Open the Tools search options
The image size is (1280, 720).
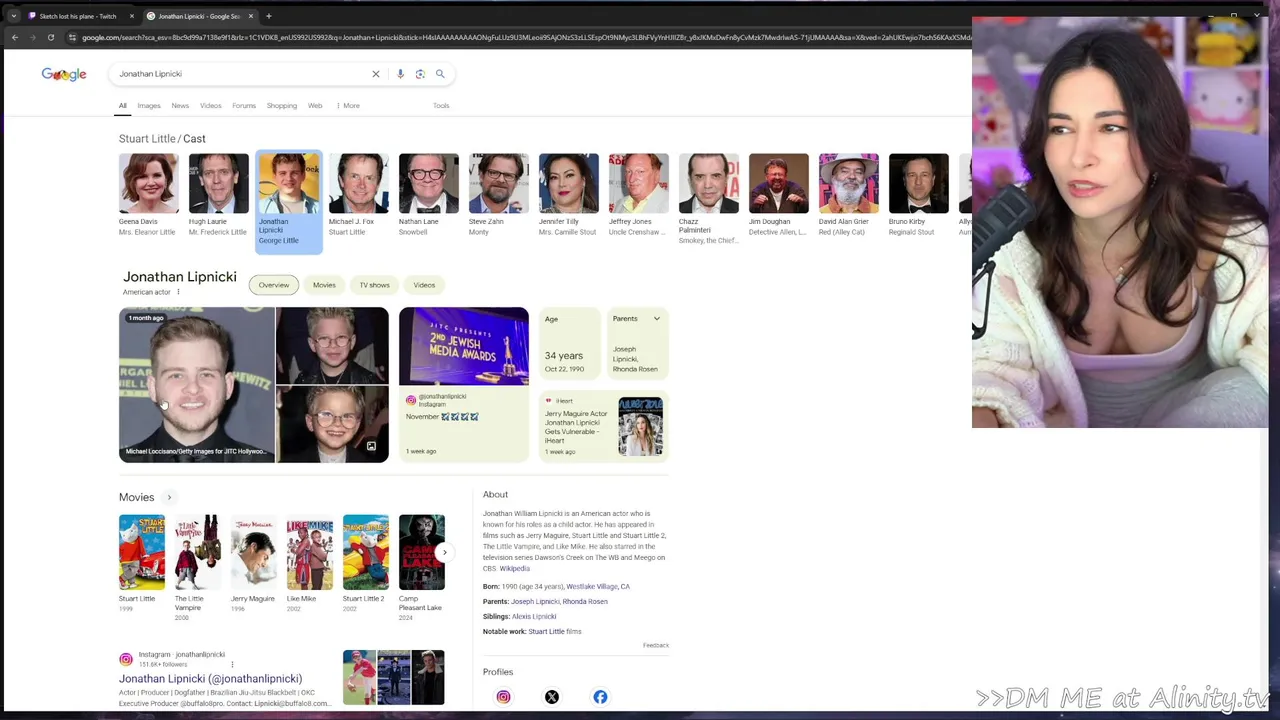click(x=441, y=105)
